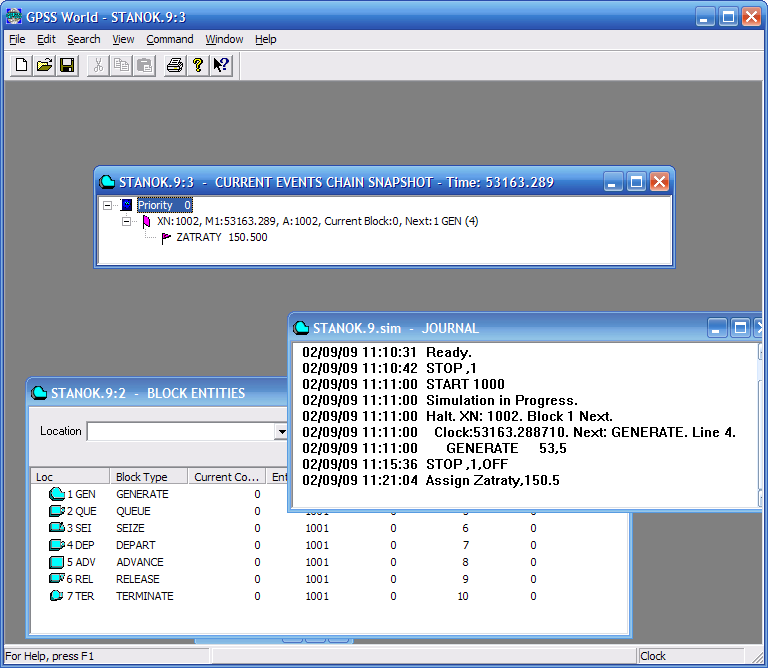Click the Clock status bar pane

coord(691,656)
